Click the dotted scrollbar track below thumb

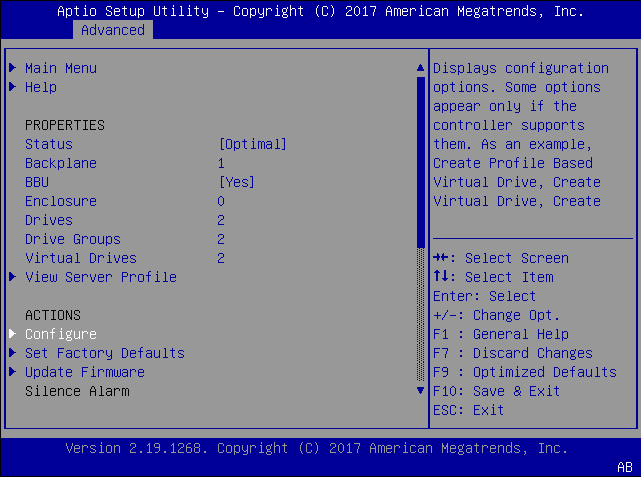(x=421, y=314)
